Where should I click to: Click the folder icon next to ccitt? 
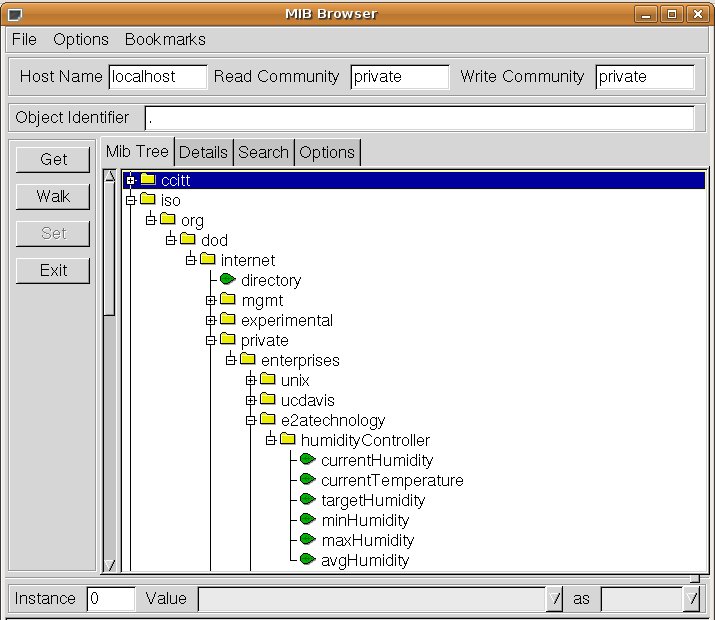[x=148, y=180]
